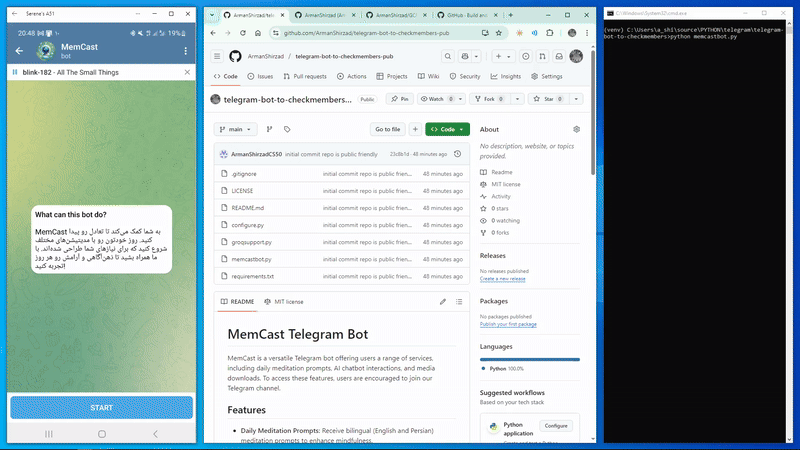Open browser Extensions puzzle icon
The height and width of the screenshot is (450, 800).
coord(549,33)
